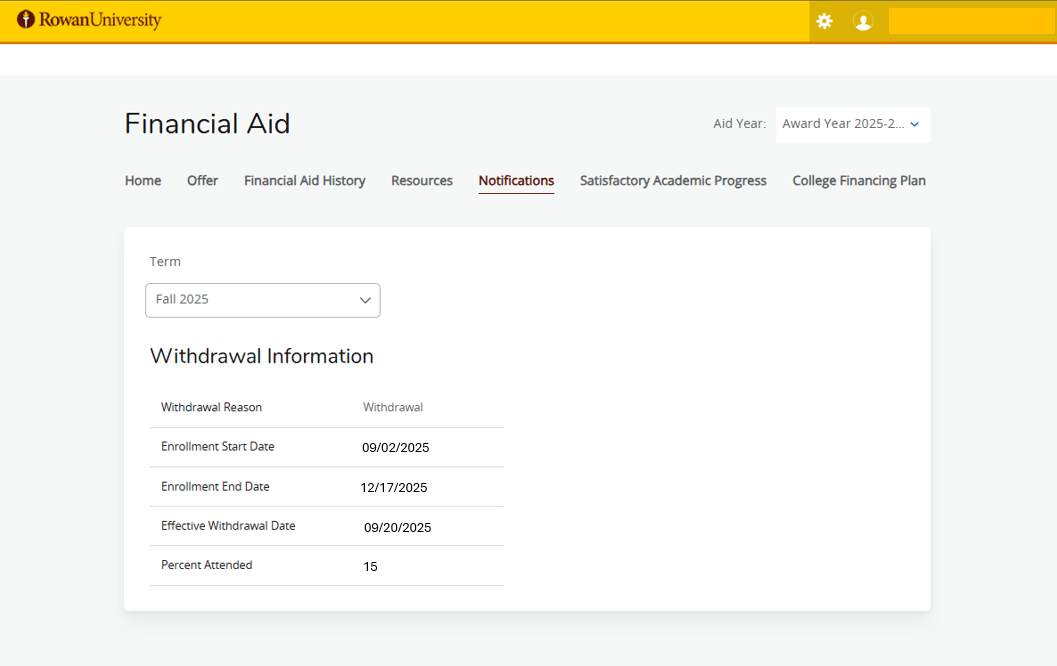Click the Percent Attended value 15
The image size is (1057, 666).
coord(370,567)
